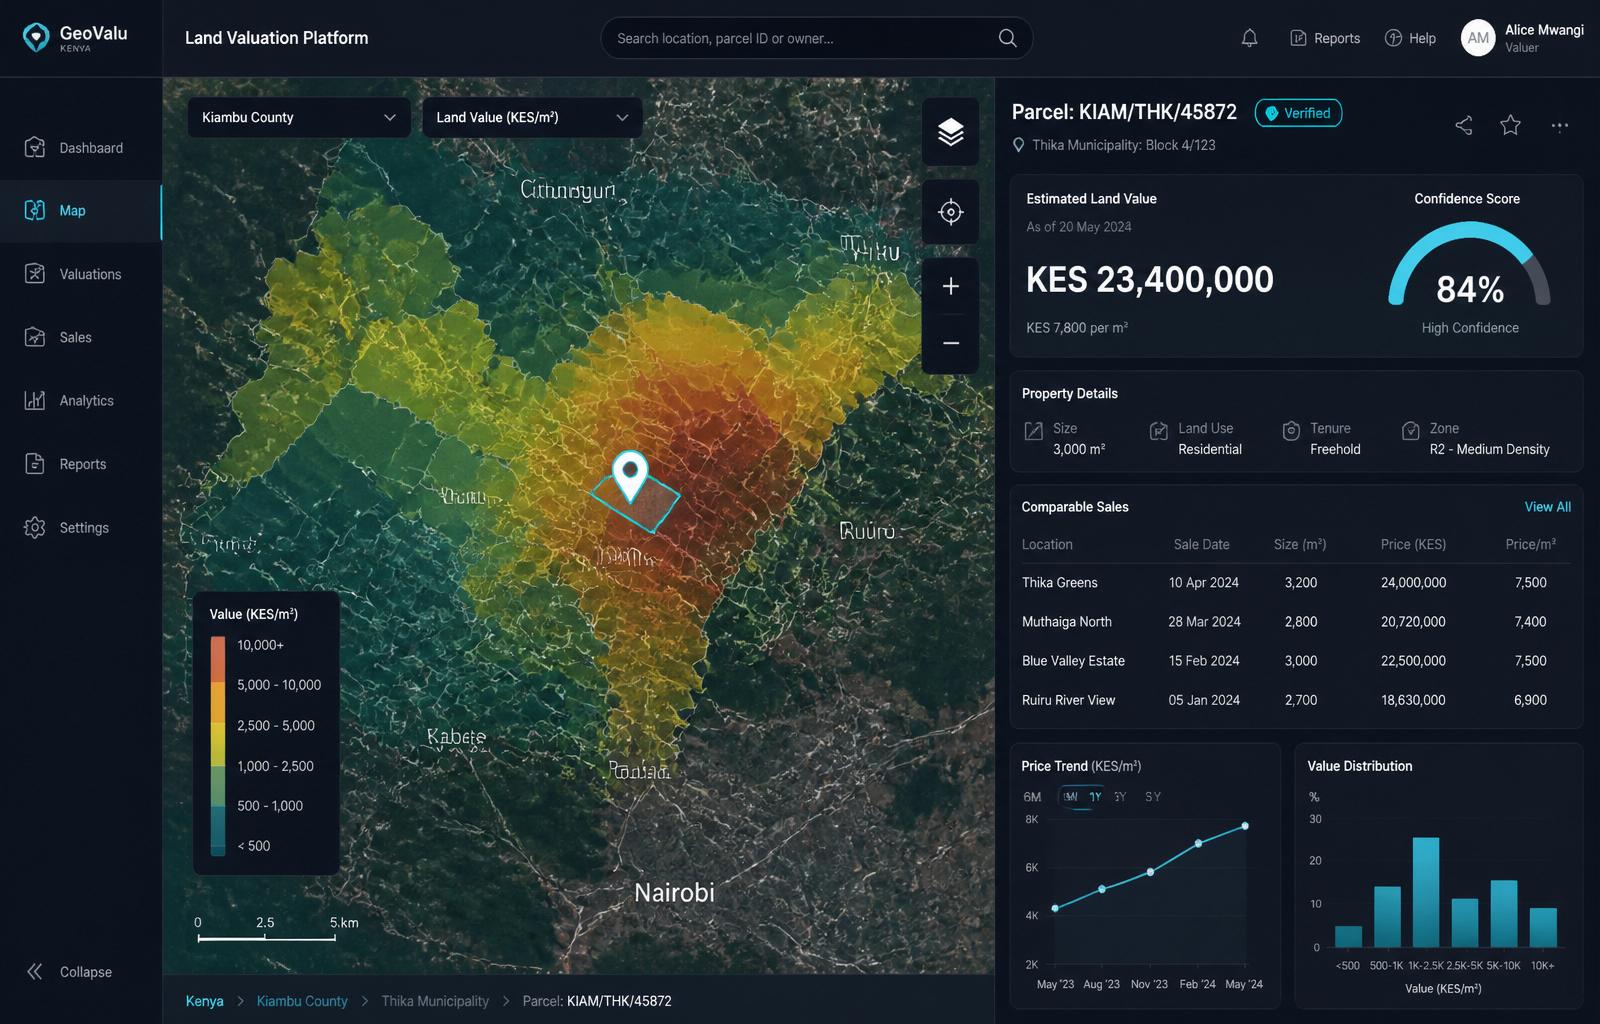
Task: Click the 84% confidence gauge
Action: point(1469,266)
